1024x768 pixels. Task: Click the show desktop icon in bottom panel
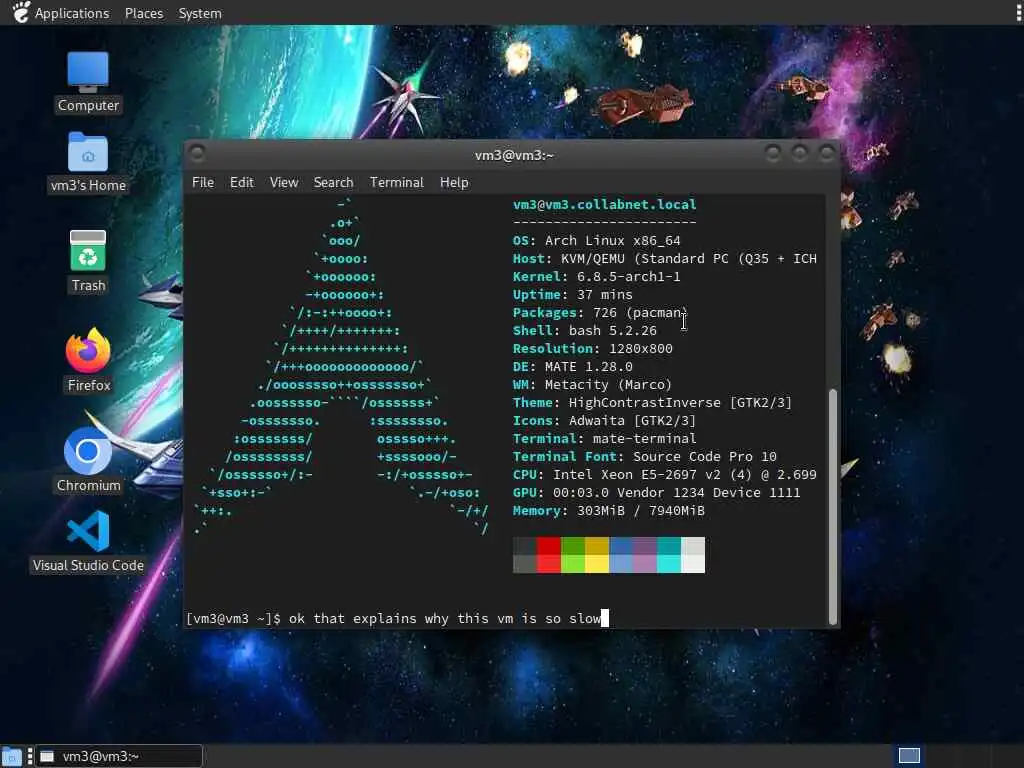[x=12, y=757]
